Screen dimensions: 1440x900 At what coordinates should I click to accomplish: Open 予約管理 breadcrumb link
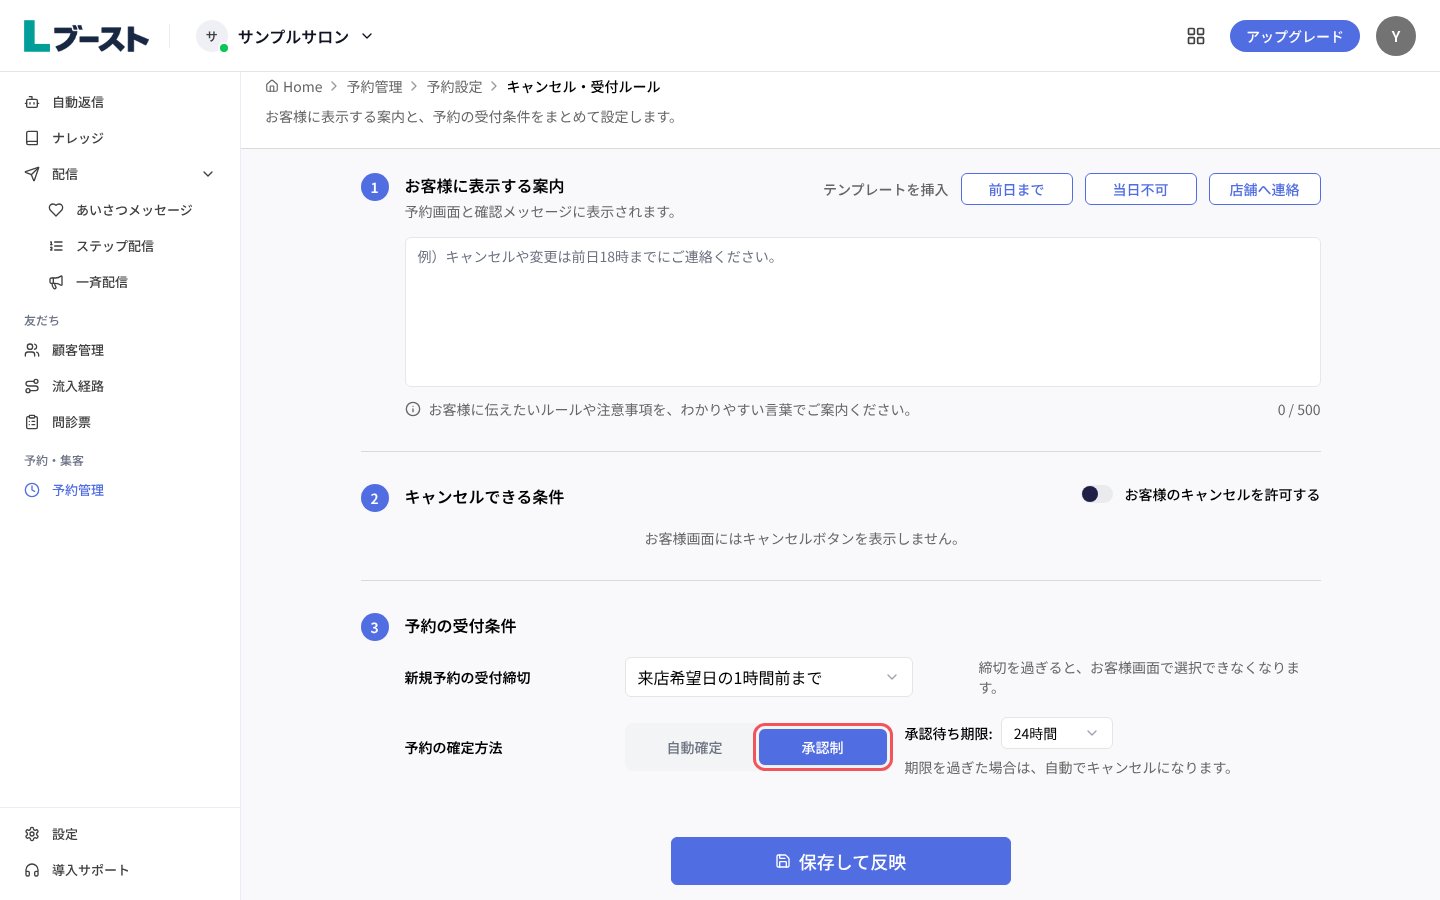click(375, 87)
